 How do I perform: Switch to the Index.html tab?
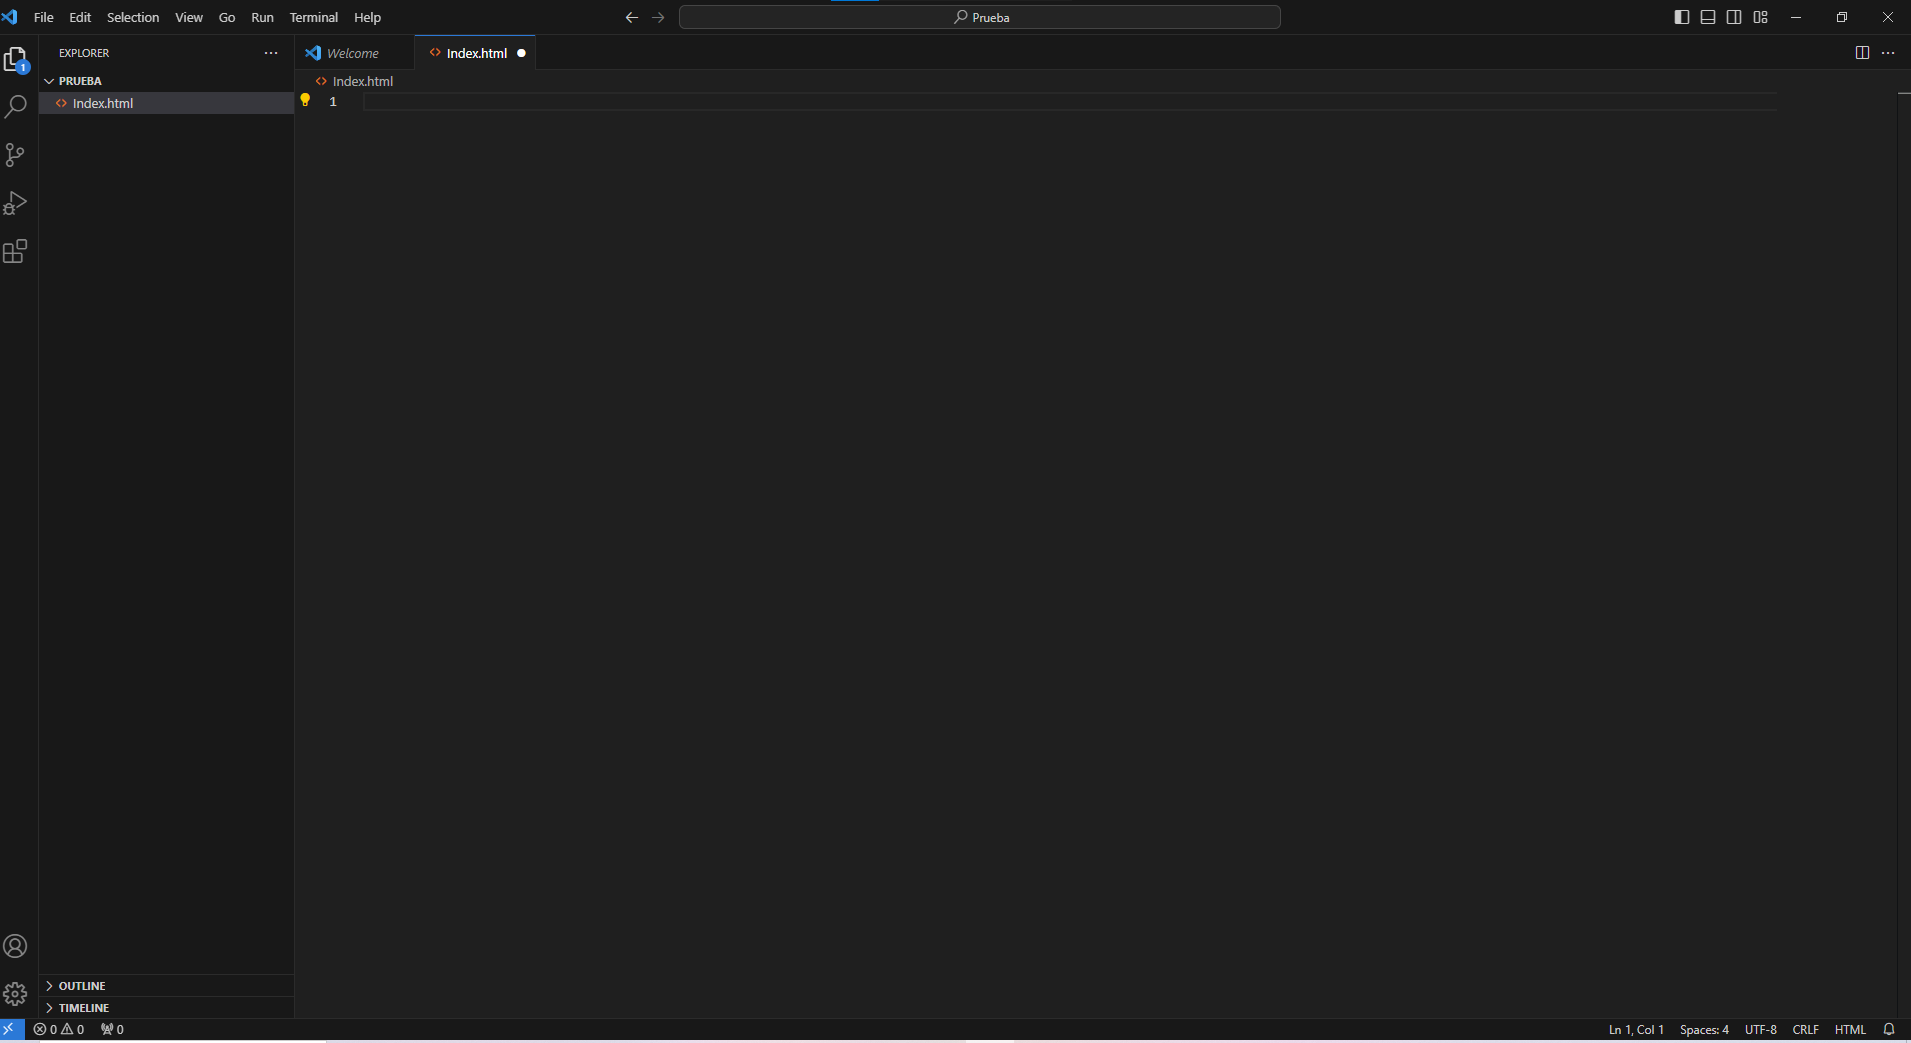[475, 53]
